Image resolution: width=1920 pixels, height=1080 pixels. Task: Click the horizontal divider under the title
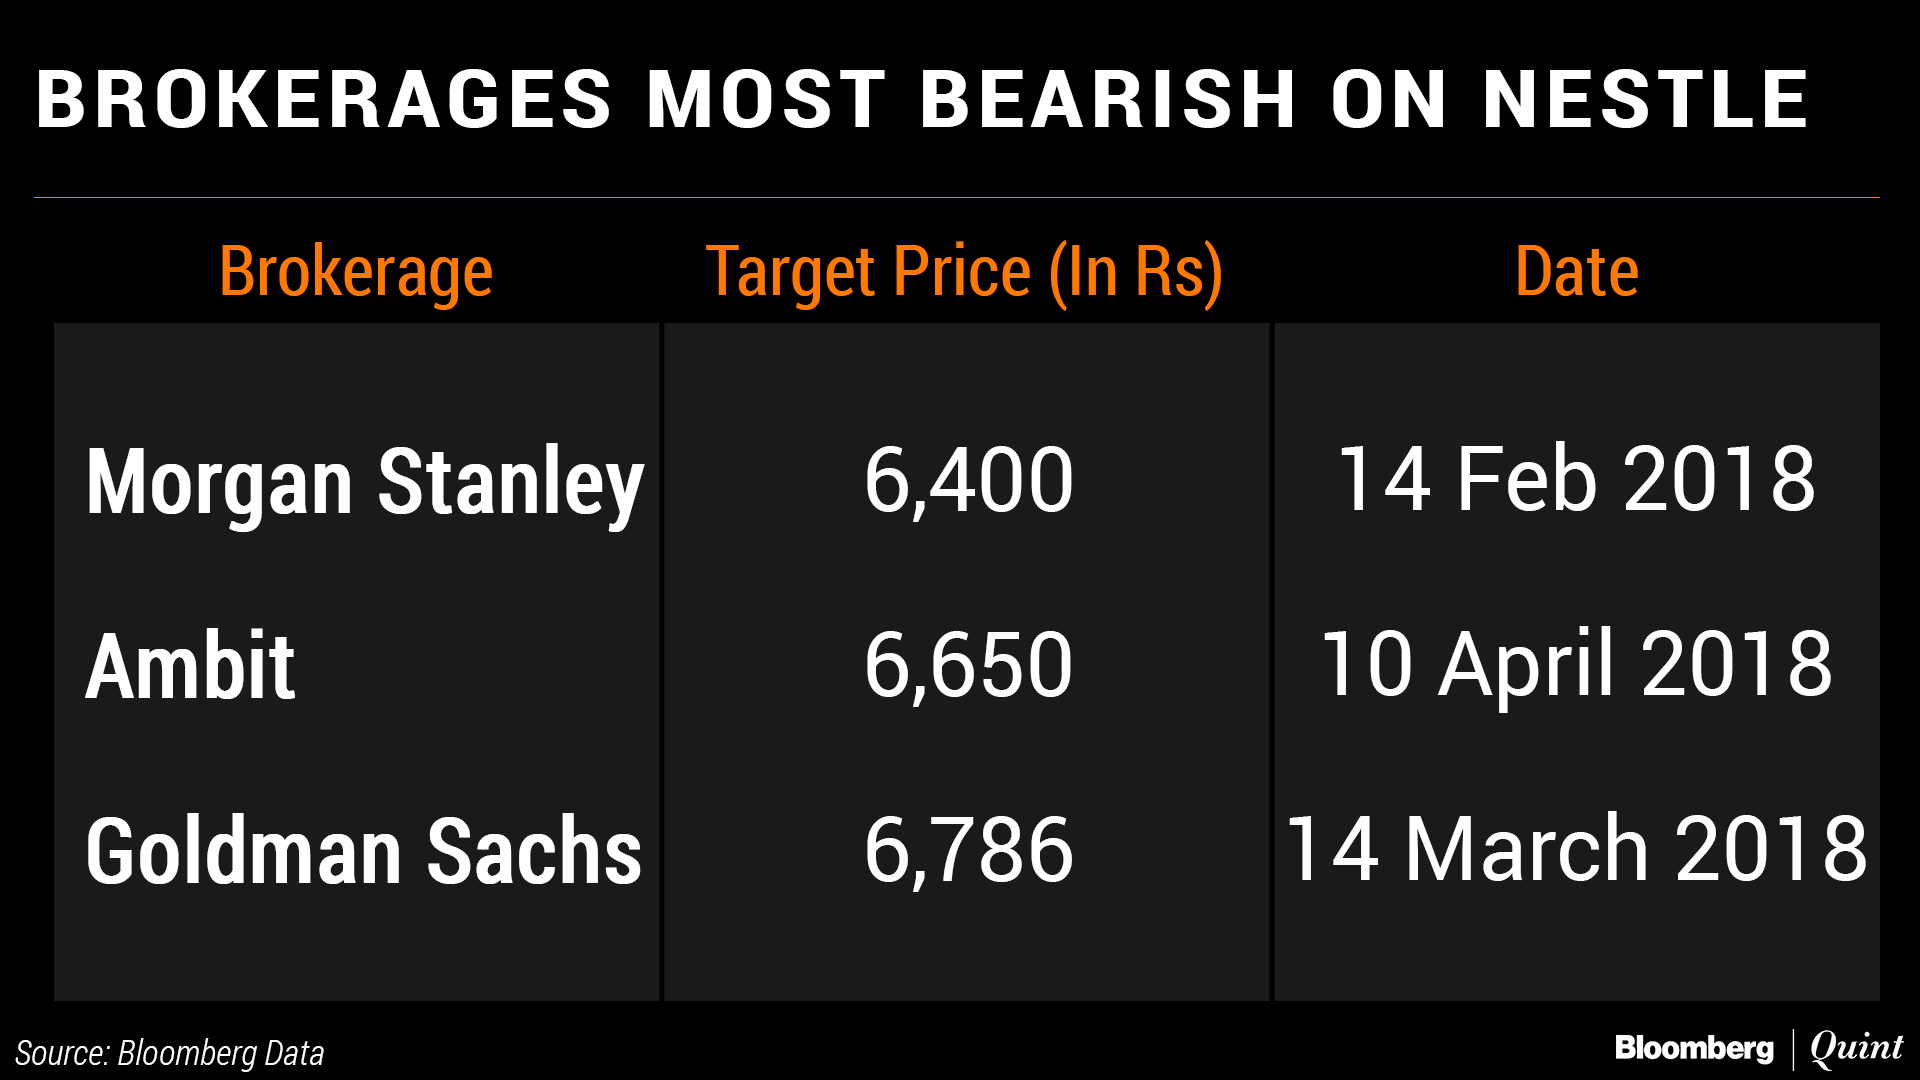click(956, 197)
